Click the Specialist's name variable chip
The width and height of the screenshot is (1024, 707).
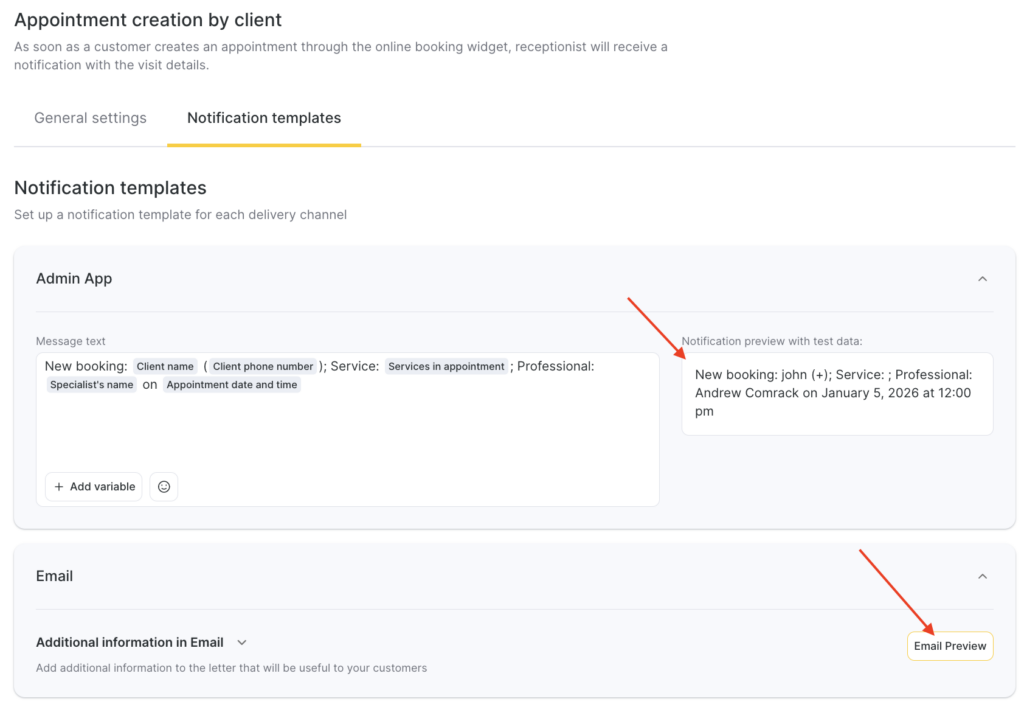coord(91,385)
